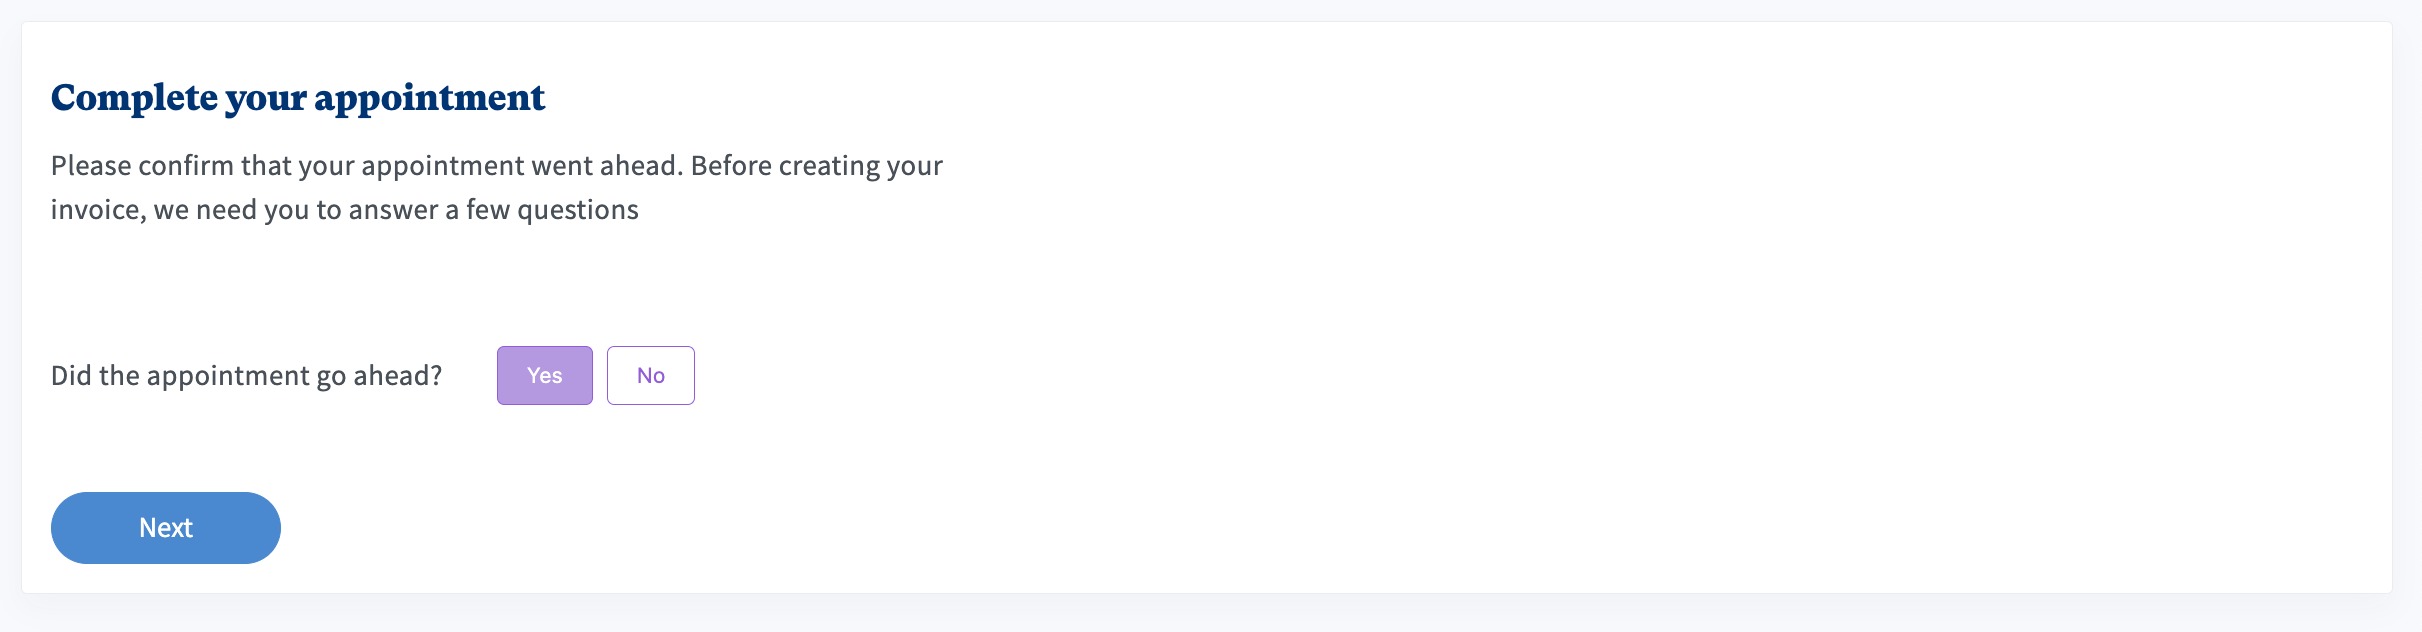Choose No for appointment went ahead
Screen dimensions: 2422x632
click(650, 375)
